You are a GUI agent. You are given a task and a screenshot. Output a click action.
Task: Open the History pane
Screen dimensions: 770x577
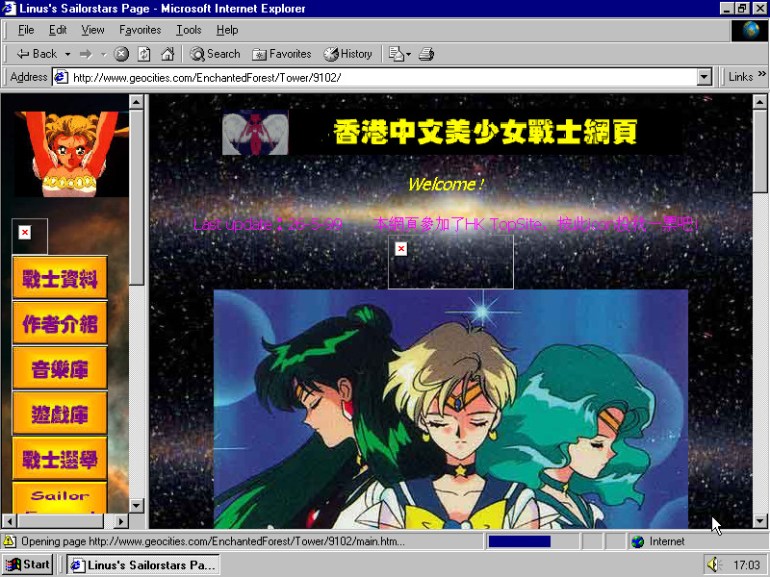[x=348, y=54]
